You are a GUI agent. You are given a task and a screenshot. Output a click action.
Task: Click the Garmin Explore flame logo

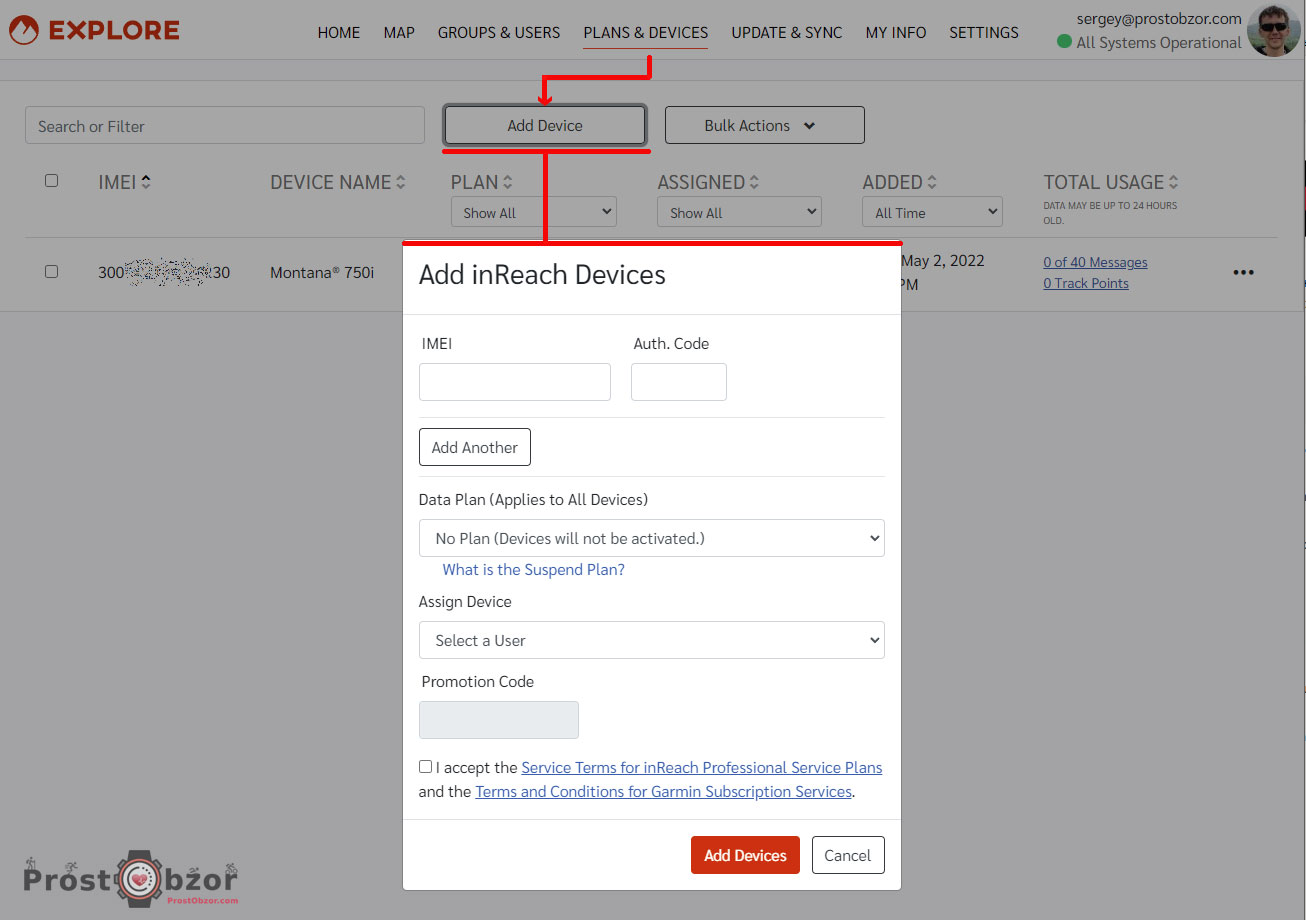[x=23, y=31]
